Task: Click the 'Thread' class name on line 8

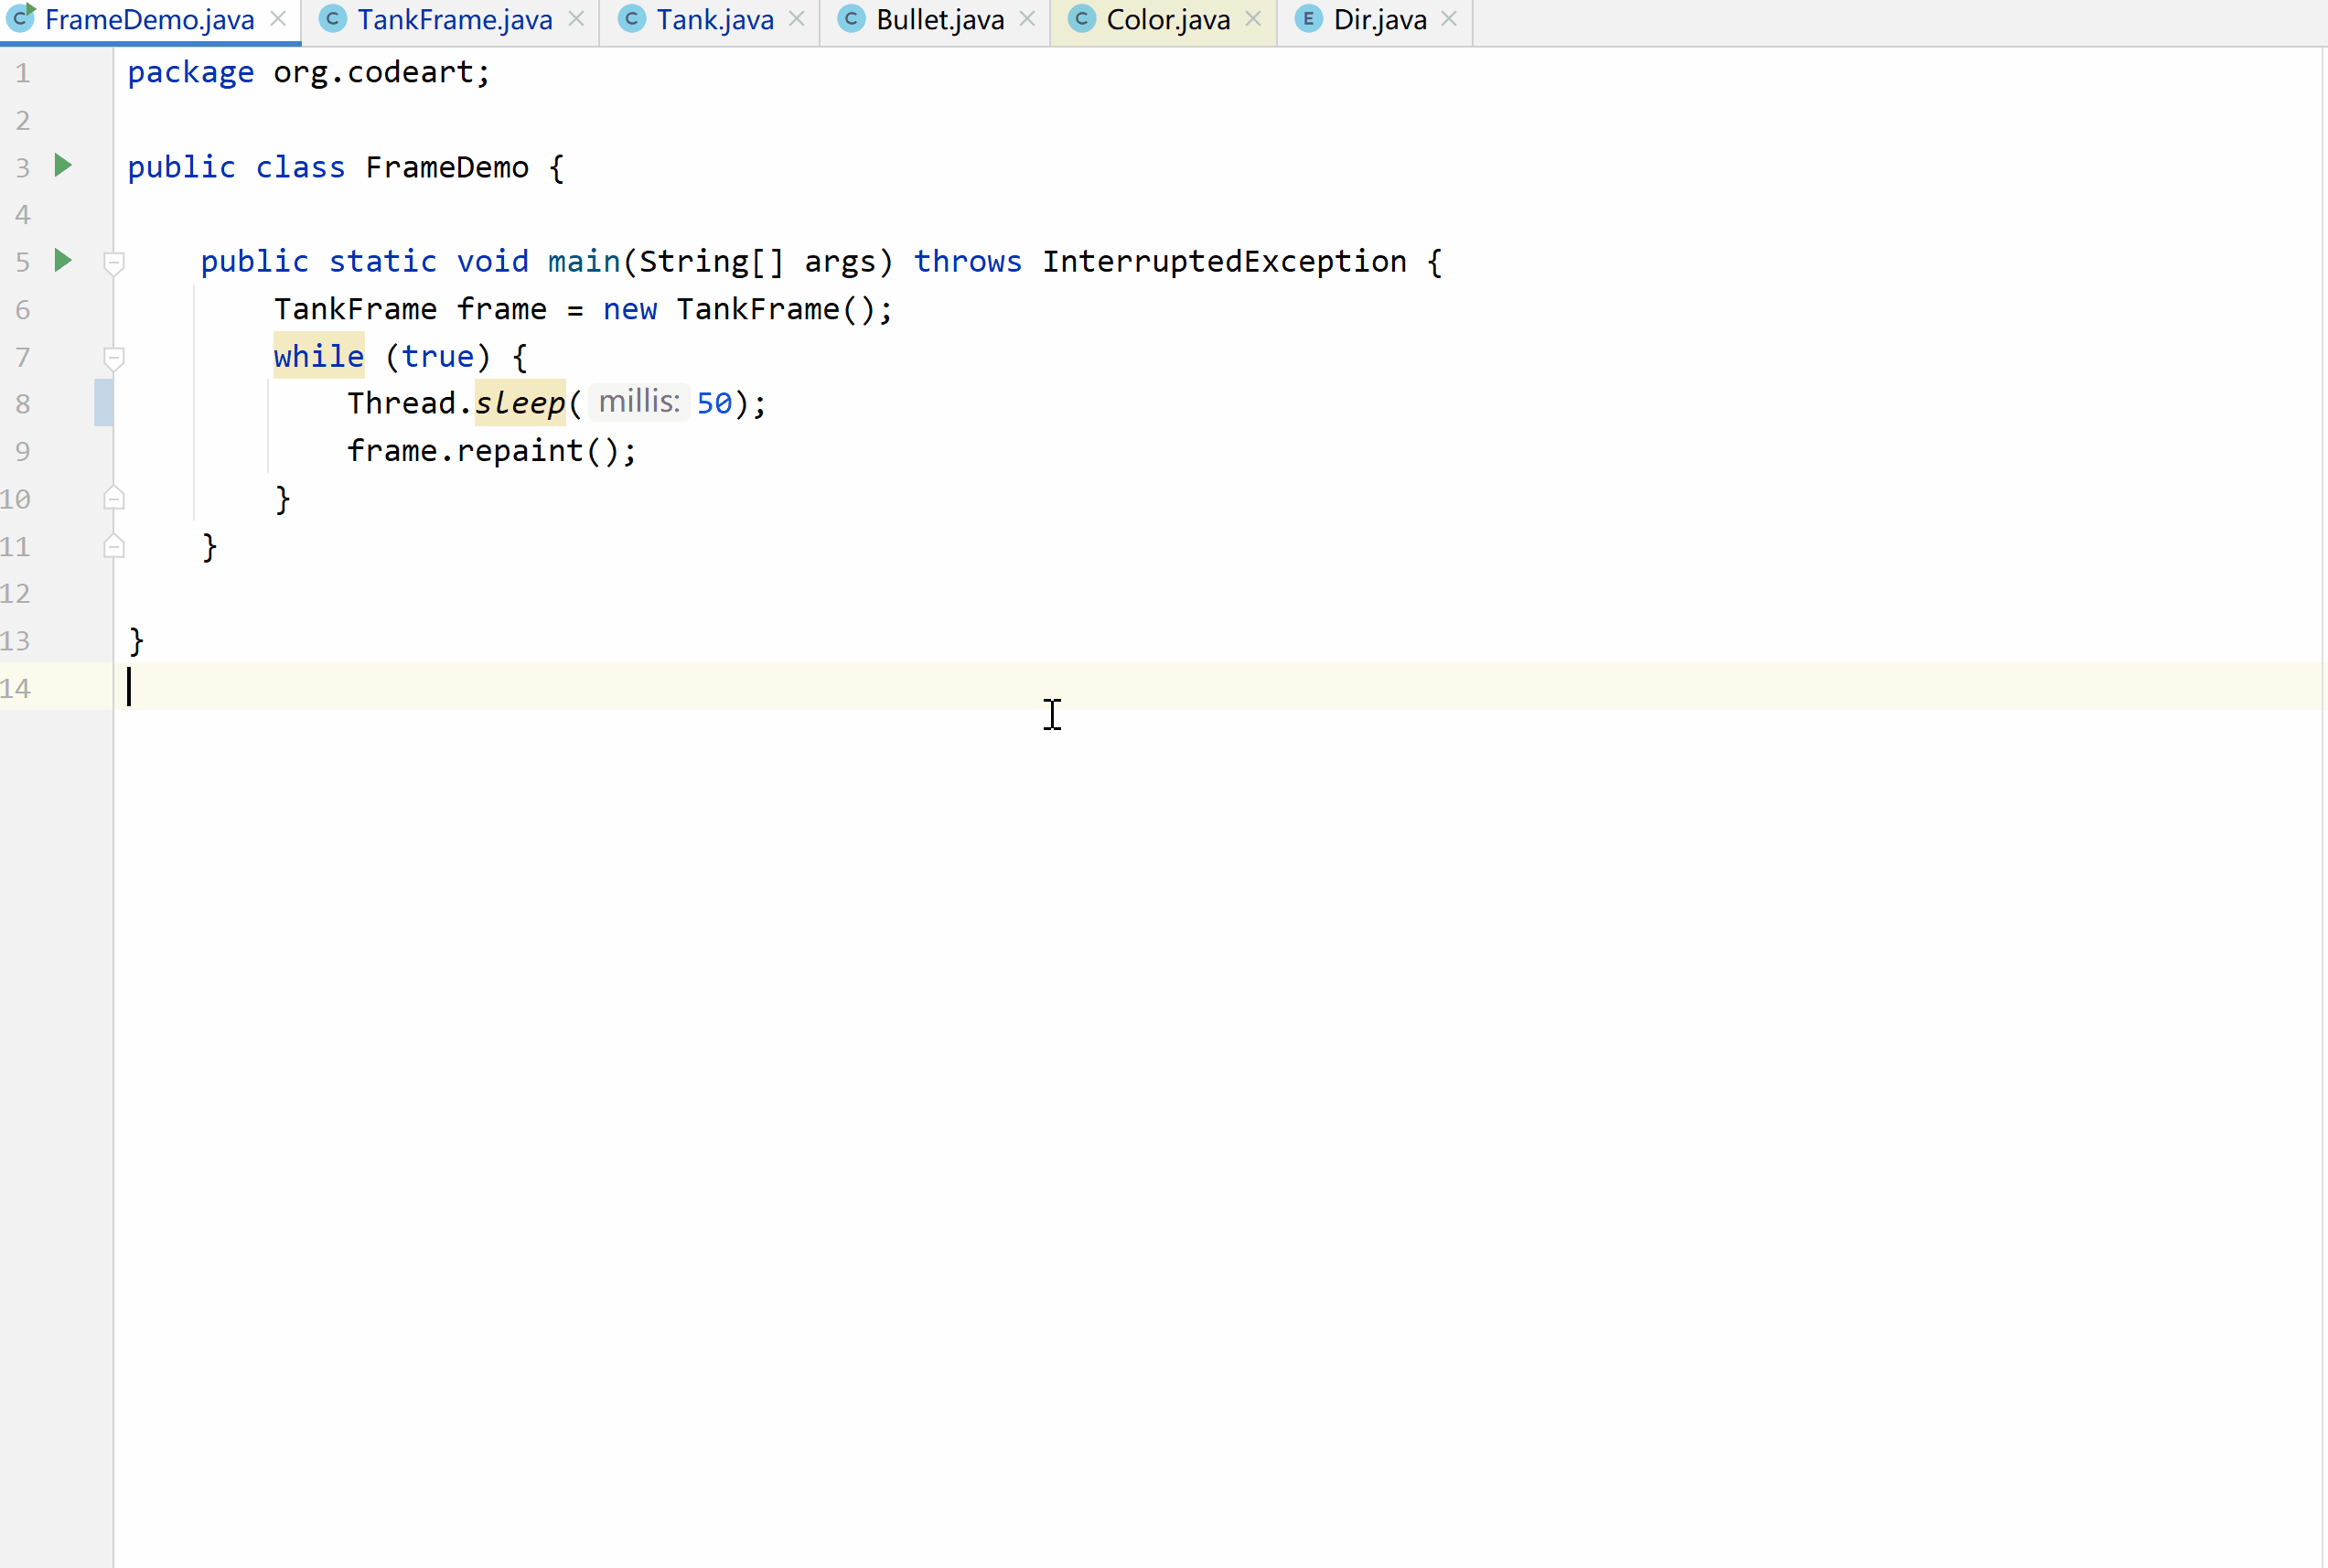Action: pyautogui.click(x=402, y=403)
